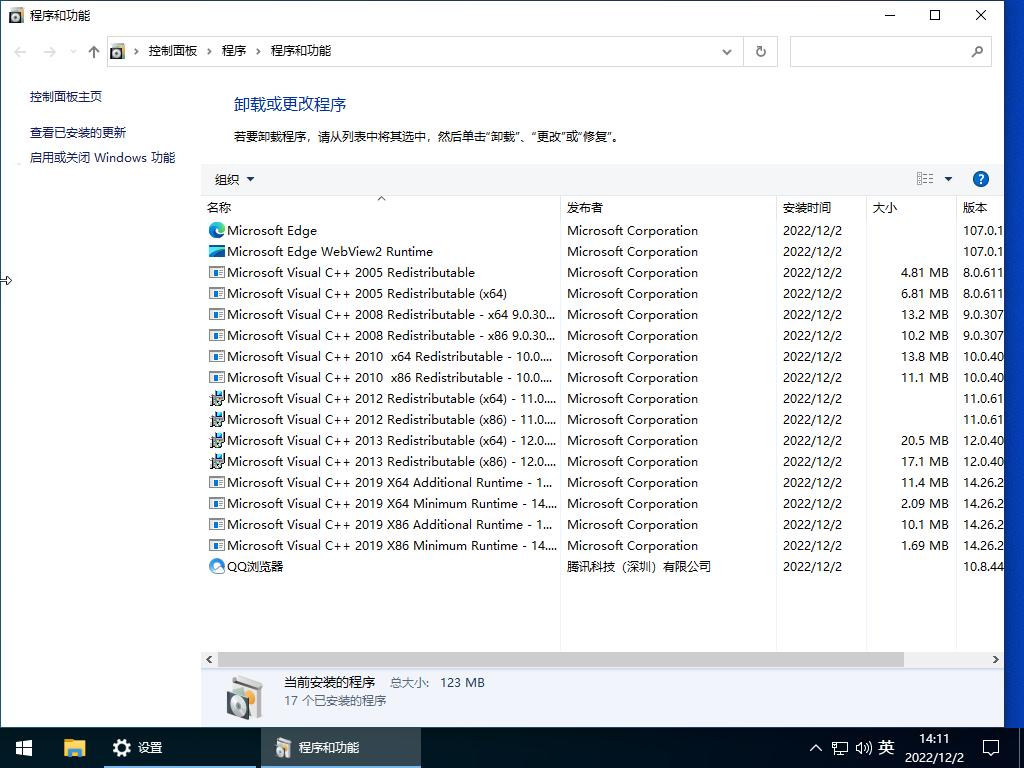Viewport: 1024px width, 768px height.
Task: Click the Microsoft Edge program icon
Action: (x=216, y=230)
